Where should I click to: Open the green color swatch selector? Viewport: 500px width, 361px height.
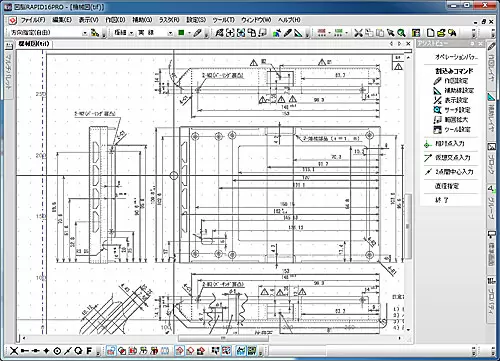tap(181, 33)
